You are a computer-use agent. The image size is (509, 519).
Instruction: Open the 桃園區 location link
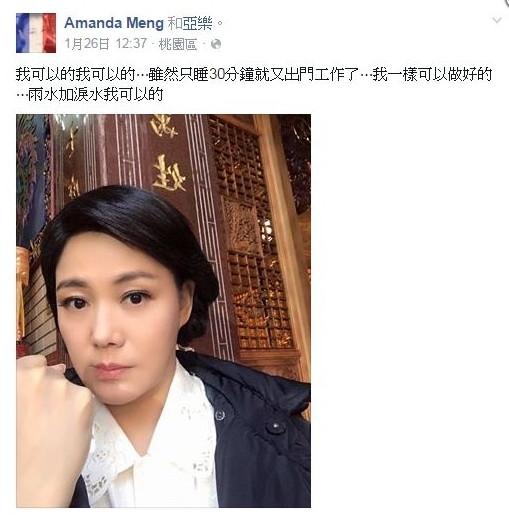(177, 44)
